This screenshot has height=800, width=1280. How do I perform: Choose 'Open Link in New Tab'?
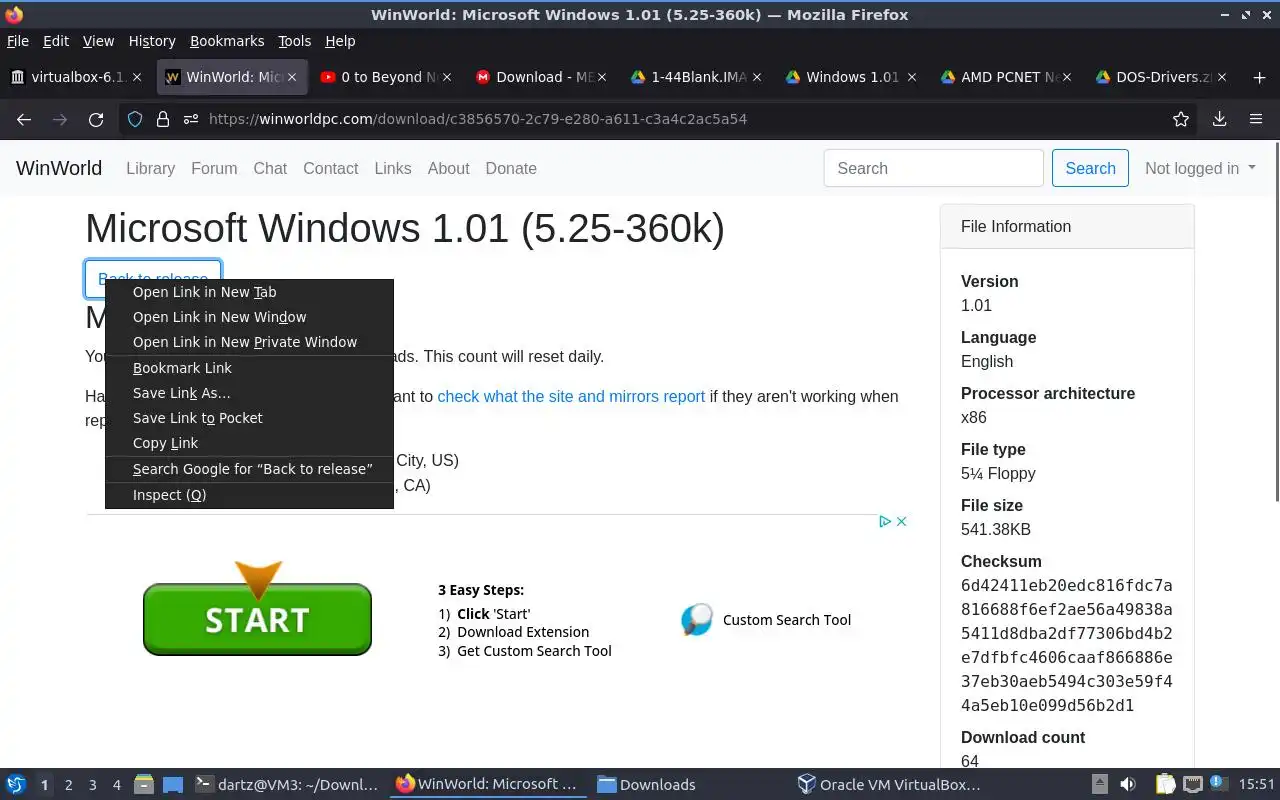pyautogui.click(x=249, y=292)
